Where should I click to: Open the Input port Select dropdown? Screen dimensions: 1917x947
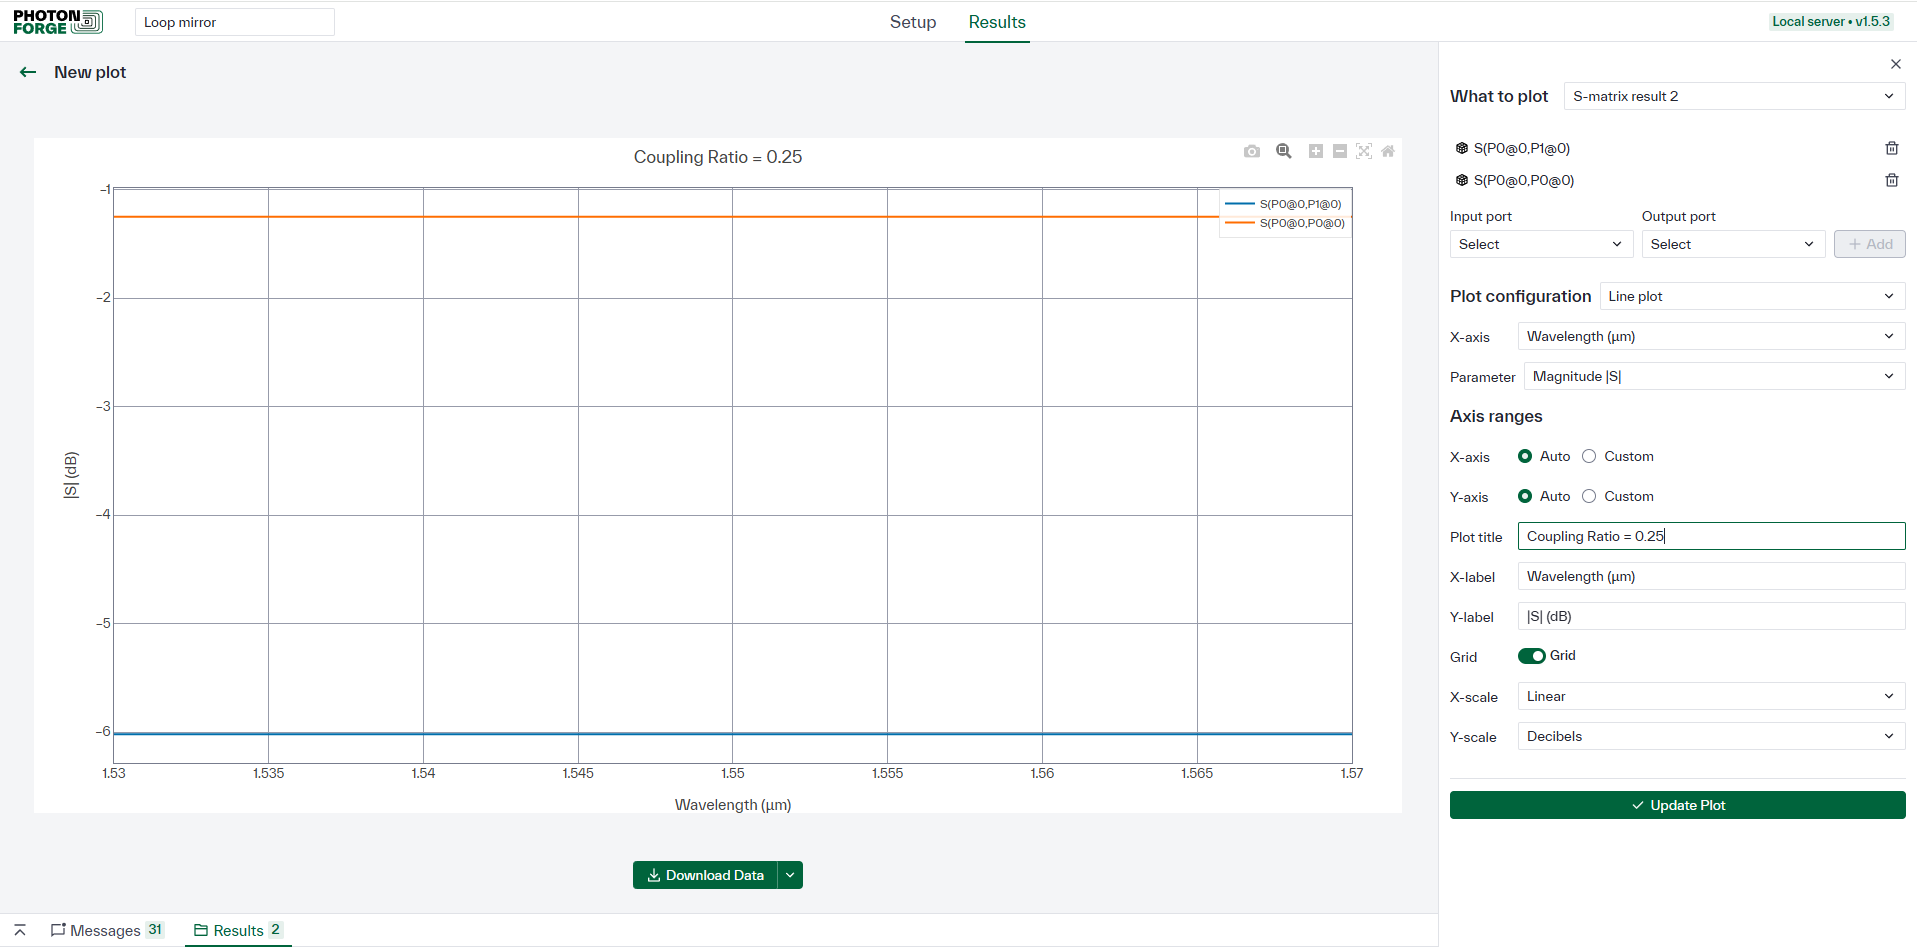(1541, 244)
